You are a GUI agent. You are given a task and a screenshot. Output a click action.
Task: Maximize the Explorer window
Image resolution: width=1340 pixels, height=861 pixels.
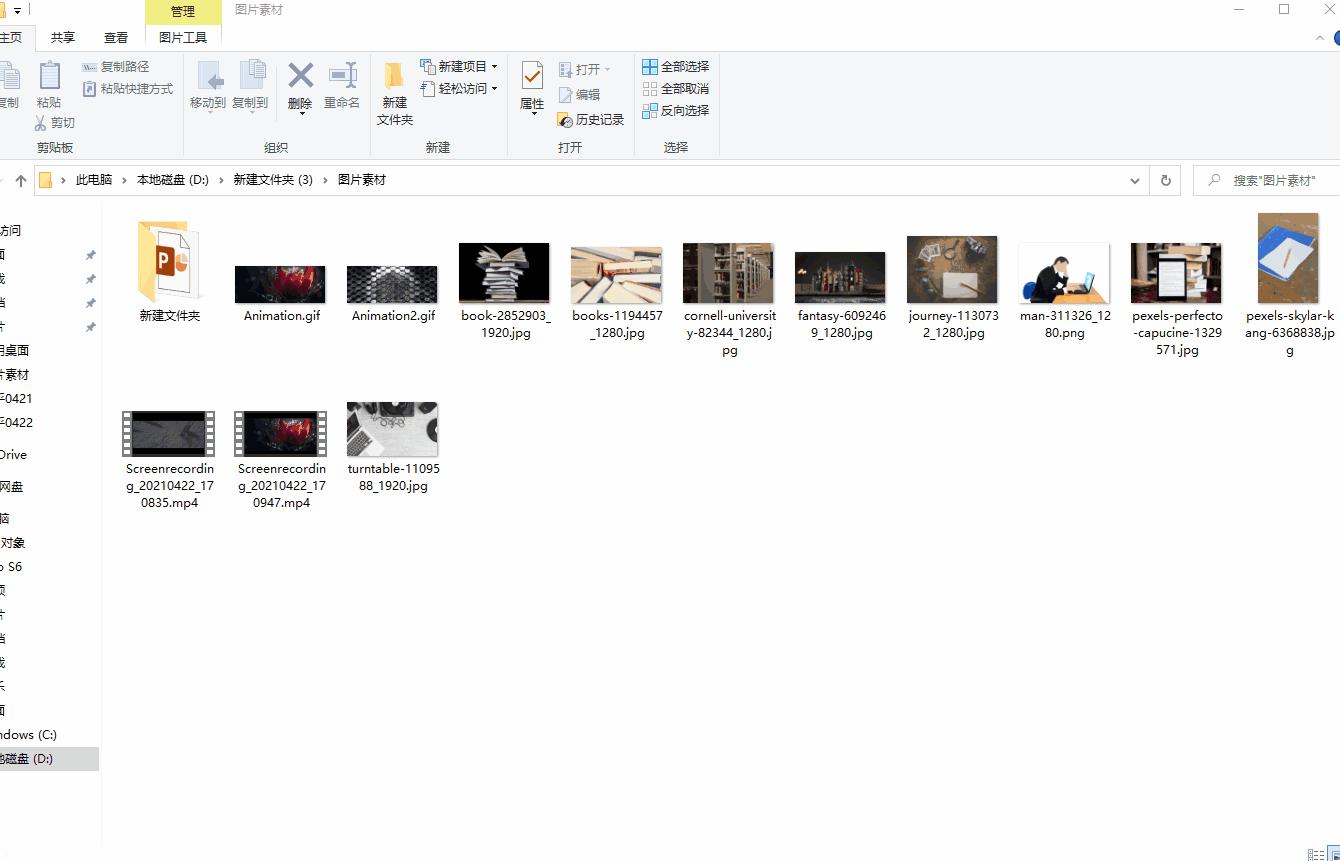tap(1284, 9)
